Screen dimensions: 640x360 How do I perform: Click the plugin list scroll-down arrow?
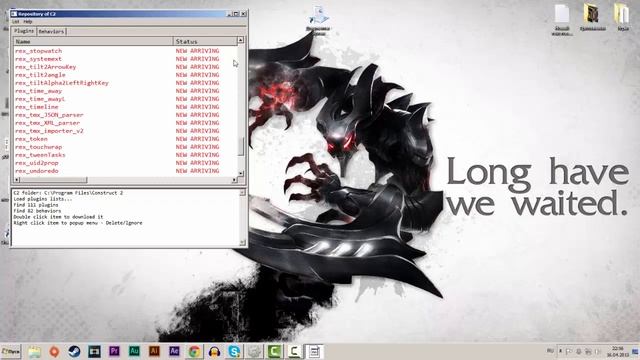click(240, 173)
